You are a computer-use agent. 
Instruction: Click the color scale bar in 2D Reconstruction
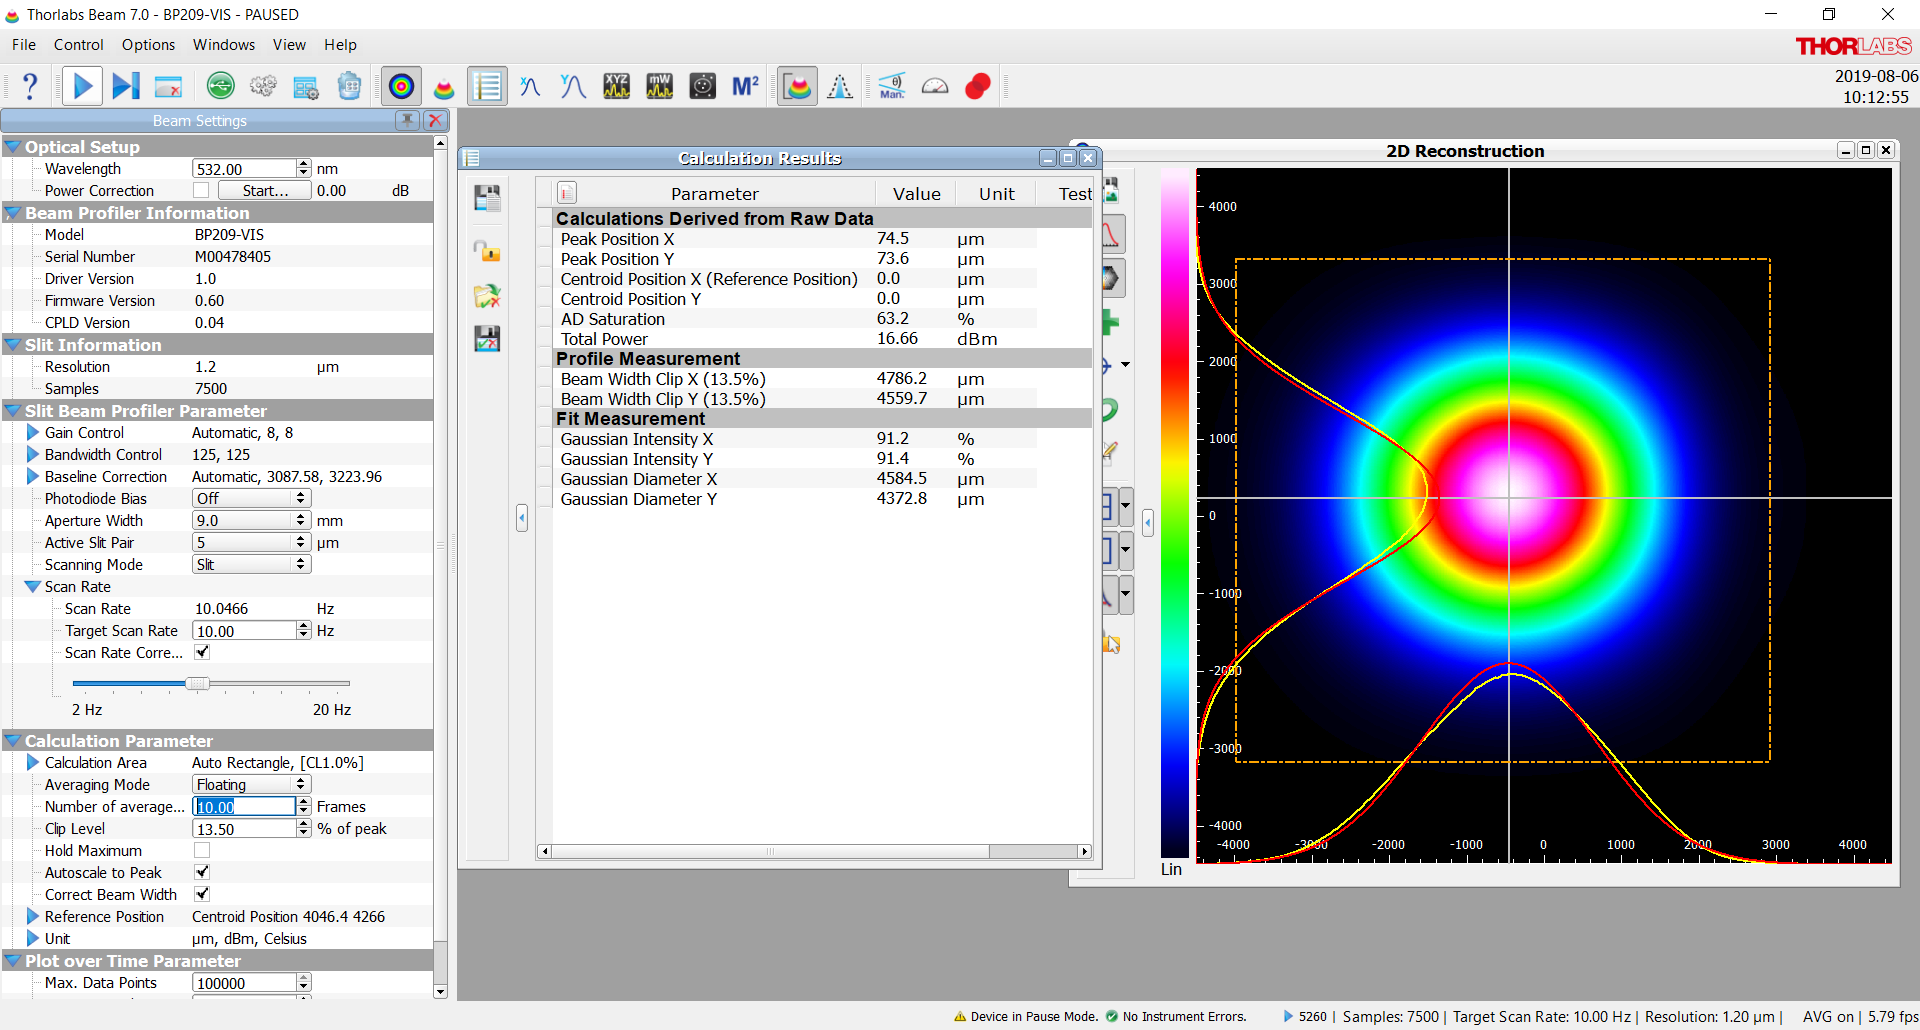tap(1174, 513)
